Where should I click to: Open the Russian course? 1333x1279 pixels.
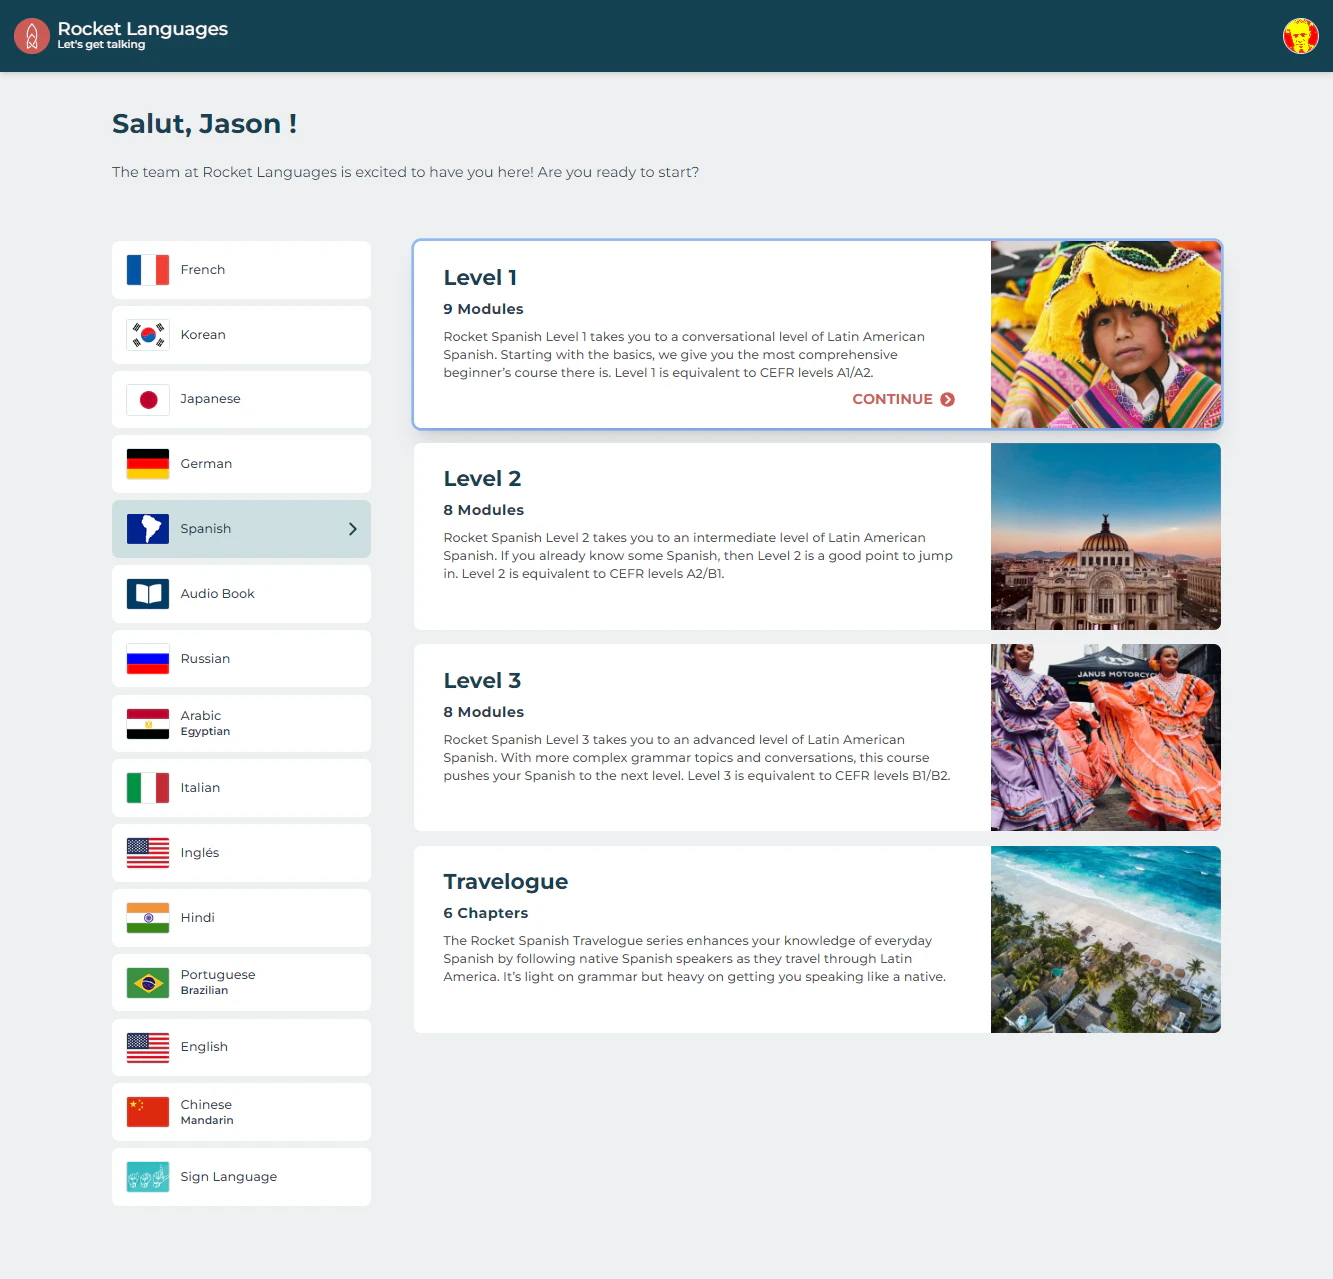click(x=240, y=658)
